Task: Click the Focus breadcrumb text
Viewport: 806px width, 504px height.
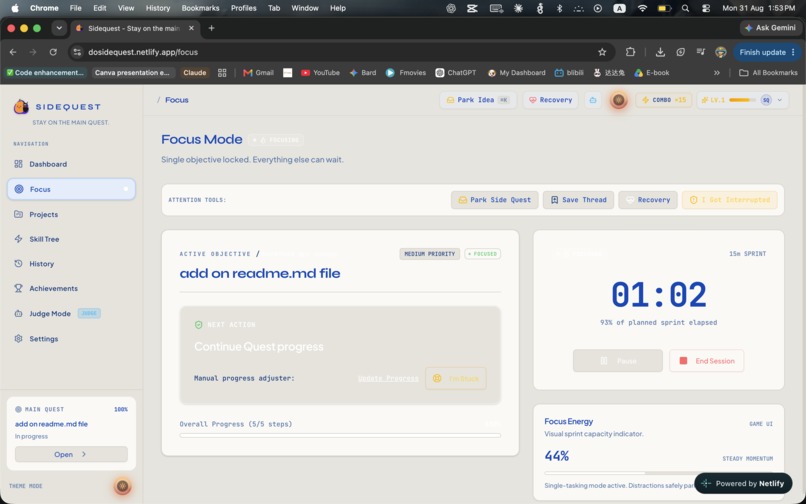Action: 177,100
